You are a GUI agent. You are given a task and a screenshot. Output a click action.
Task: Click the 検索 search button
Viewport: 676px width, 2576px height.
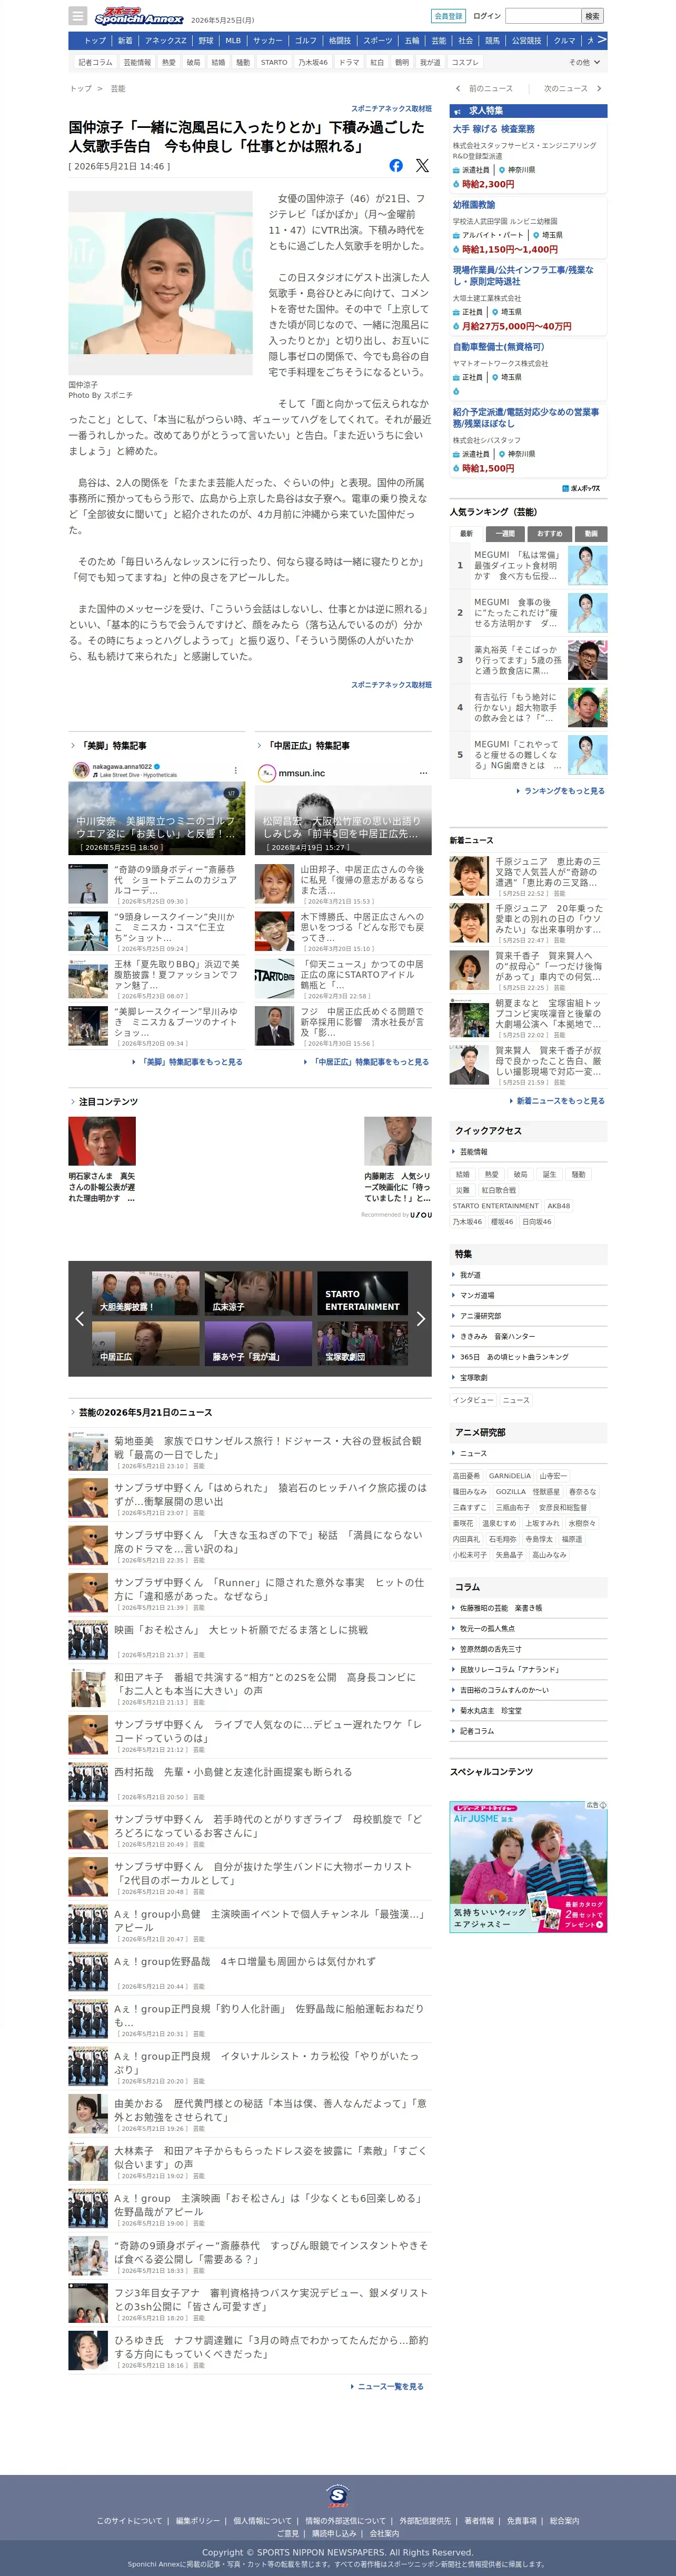[x=592, y=16]
